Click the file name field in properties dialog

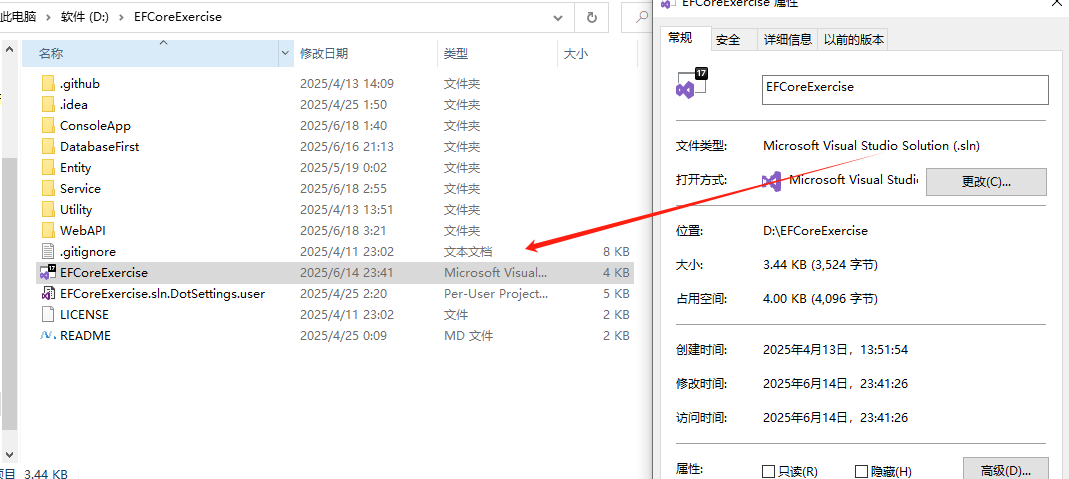pos(905,90)
